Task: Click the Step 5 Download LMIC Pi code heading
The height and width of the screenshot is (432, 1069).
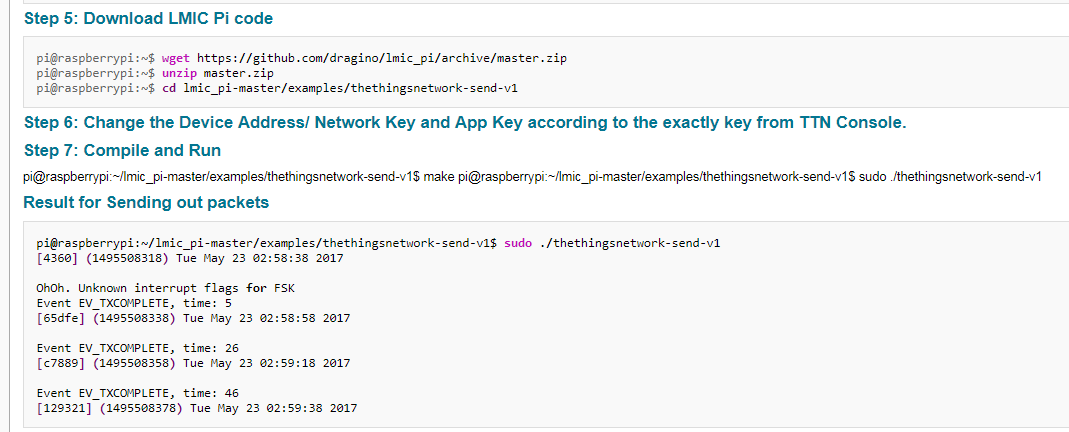Action: [149, 19]
